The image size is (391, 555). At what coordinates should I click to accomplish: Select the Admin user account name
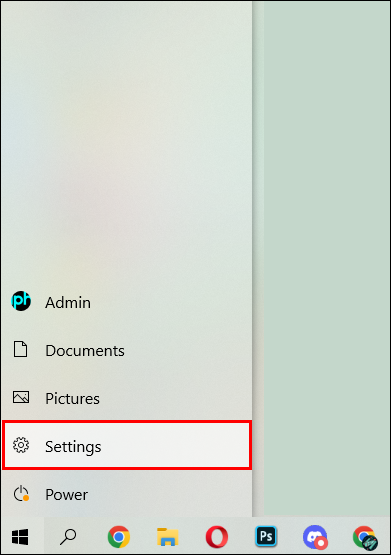tap(68, 303)
